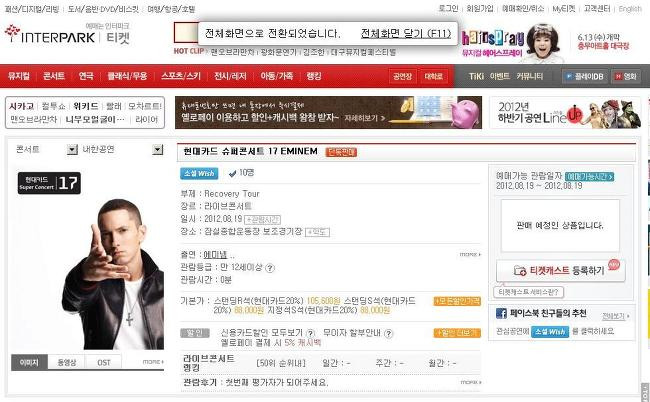Click the 엘로페이 cashback banner
Image resolution: width=650 pixels, height=402 pixels.
328,112
